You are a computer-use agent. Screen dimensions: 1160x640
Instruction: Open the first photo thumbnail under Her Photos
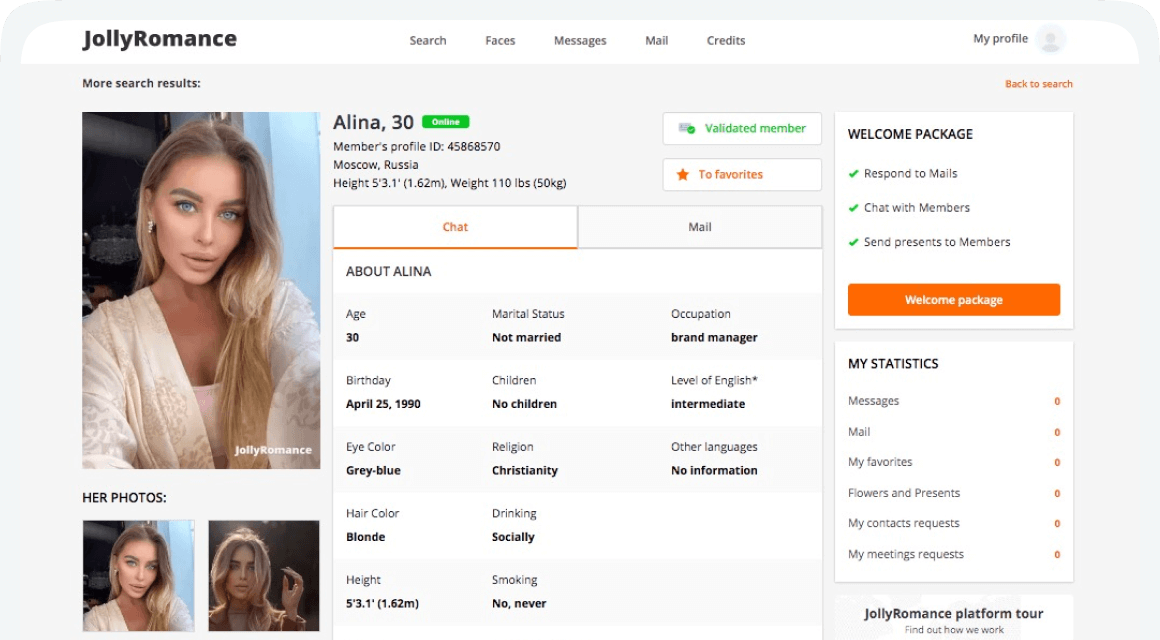click(x=139, y=576)
